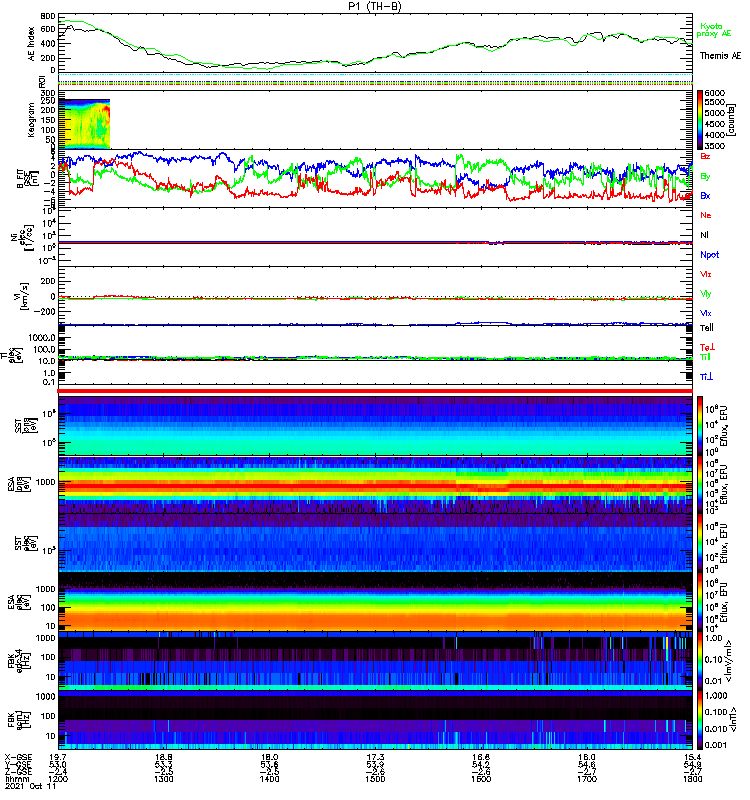
Task: Click the X-GSE value 18.8
Action: [x=163, y=757]
